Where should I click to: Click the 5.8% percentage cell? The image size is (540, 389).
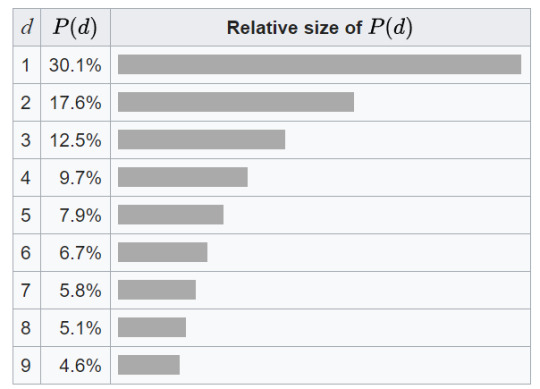coord(75,290)
